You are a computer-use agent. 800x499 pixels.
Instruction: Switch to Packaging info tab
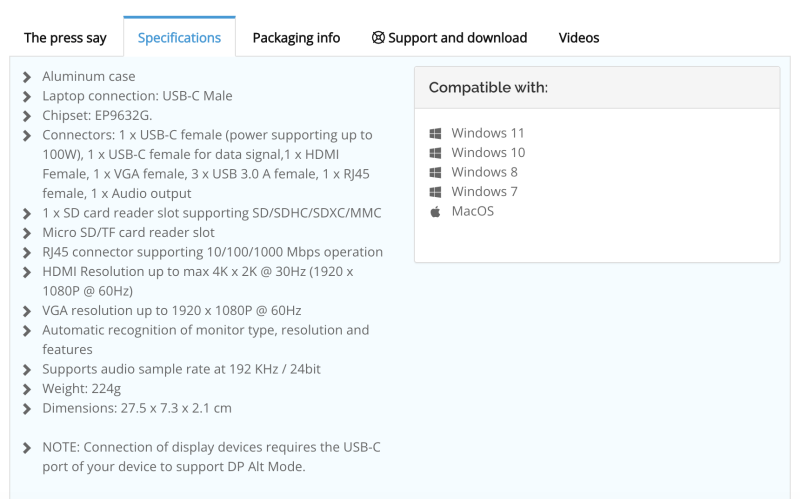tap(296, 38)
